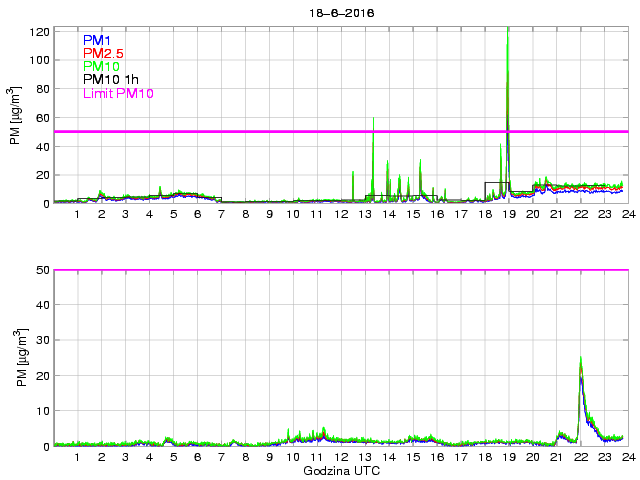Screen dimensions: 640x480
Task: Click the Godzina UTC axis label
Action: (342, 471)
